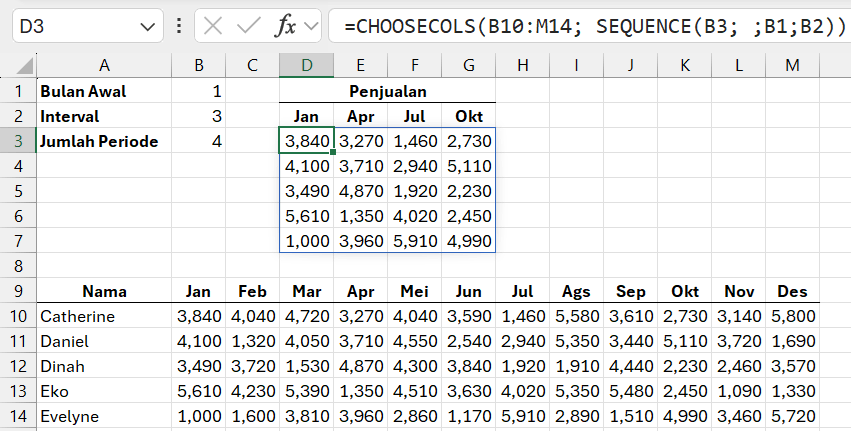Screen dimensions: 851x431
Task: Select row 3 header
Action: pyautogui.click(x=18, y=141)
